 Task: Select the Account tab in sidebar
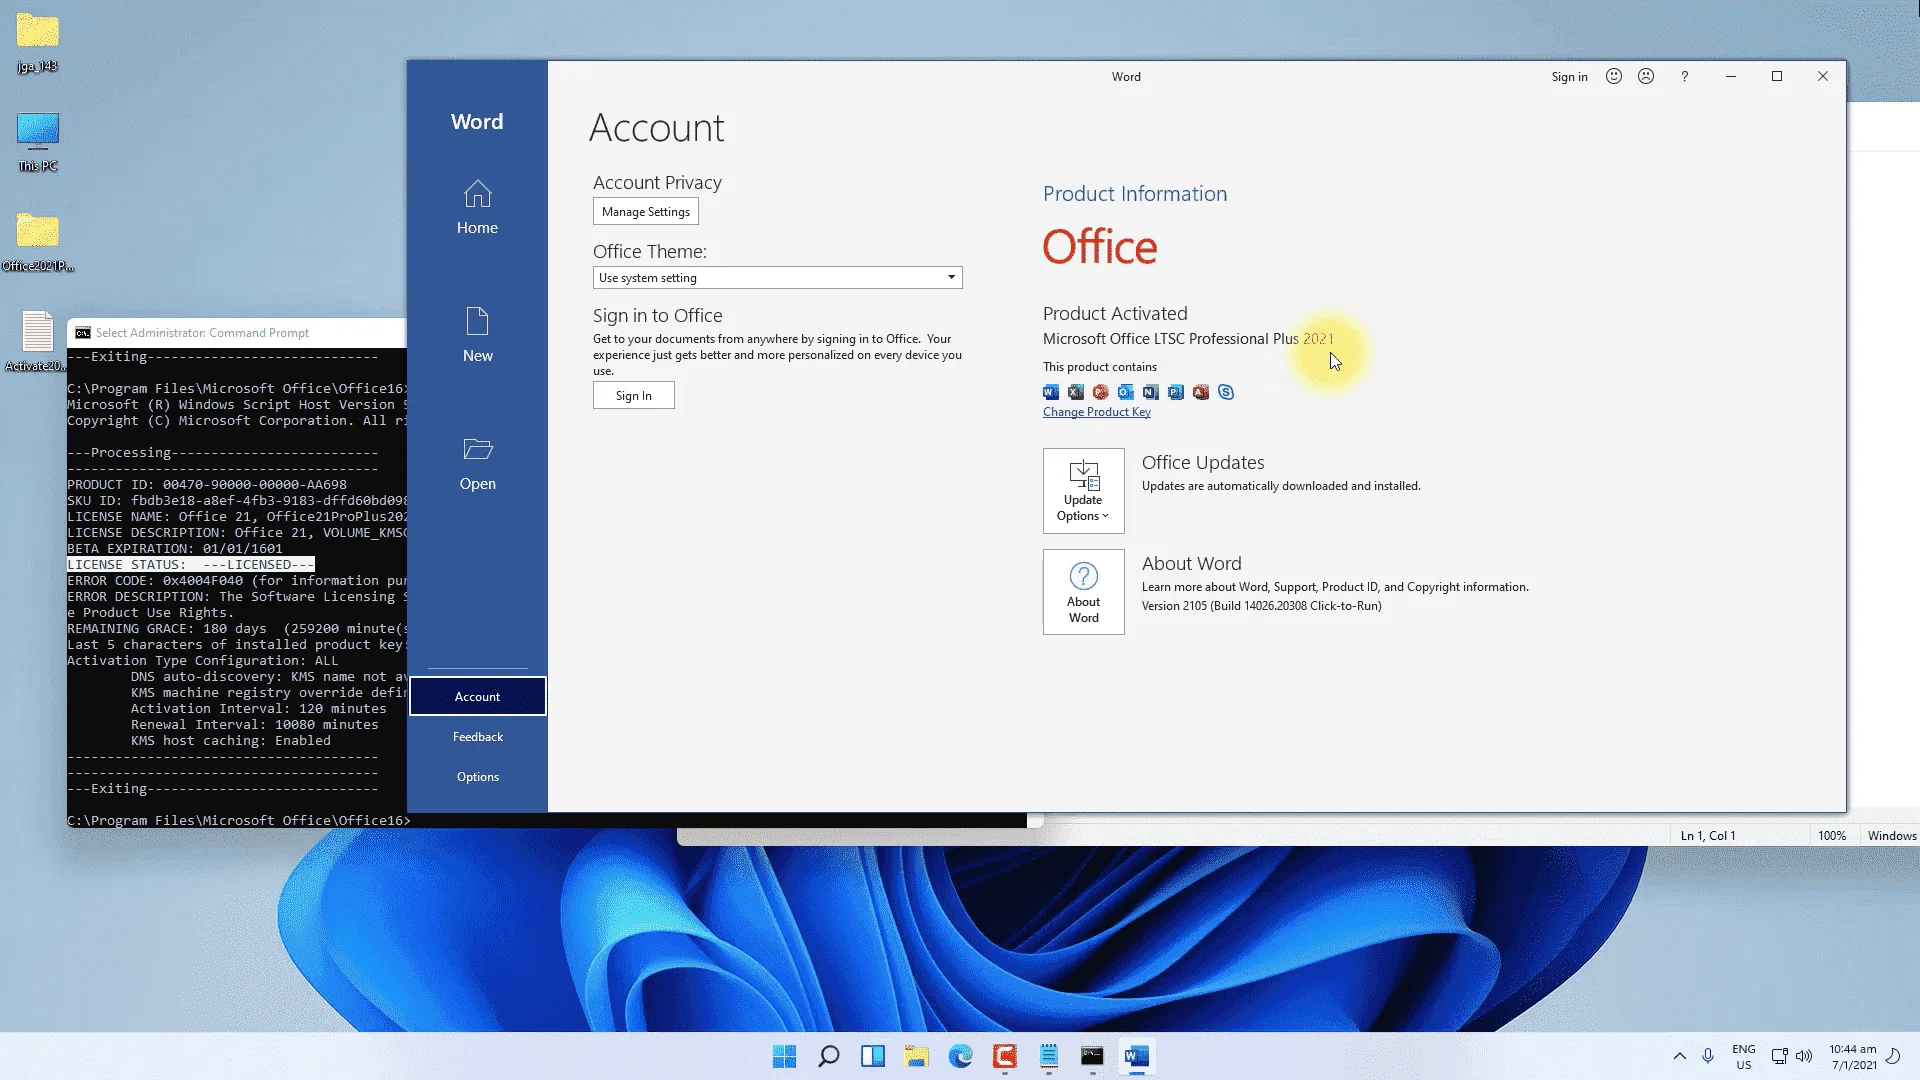[x=477, y=696]
